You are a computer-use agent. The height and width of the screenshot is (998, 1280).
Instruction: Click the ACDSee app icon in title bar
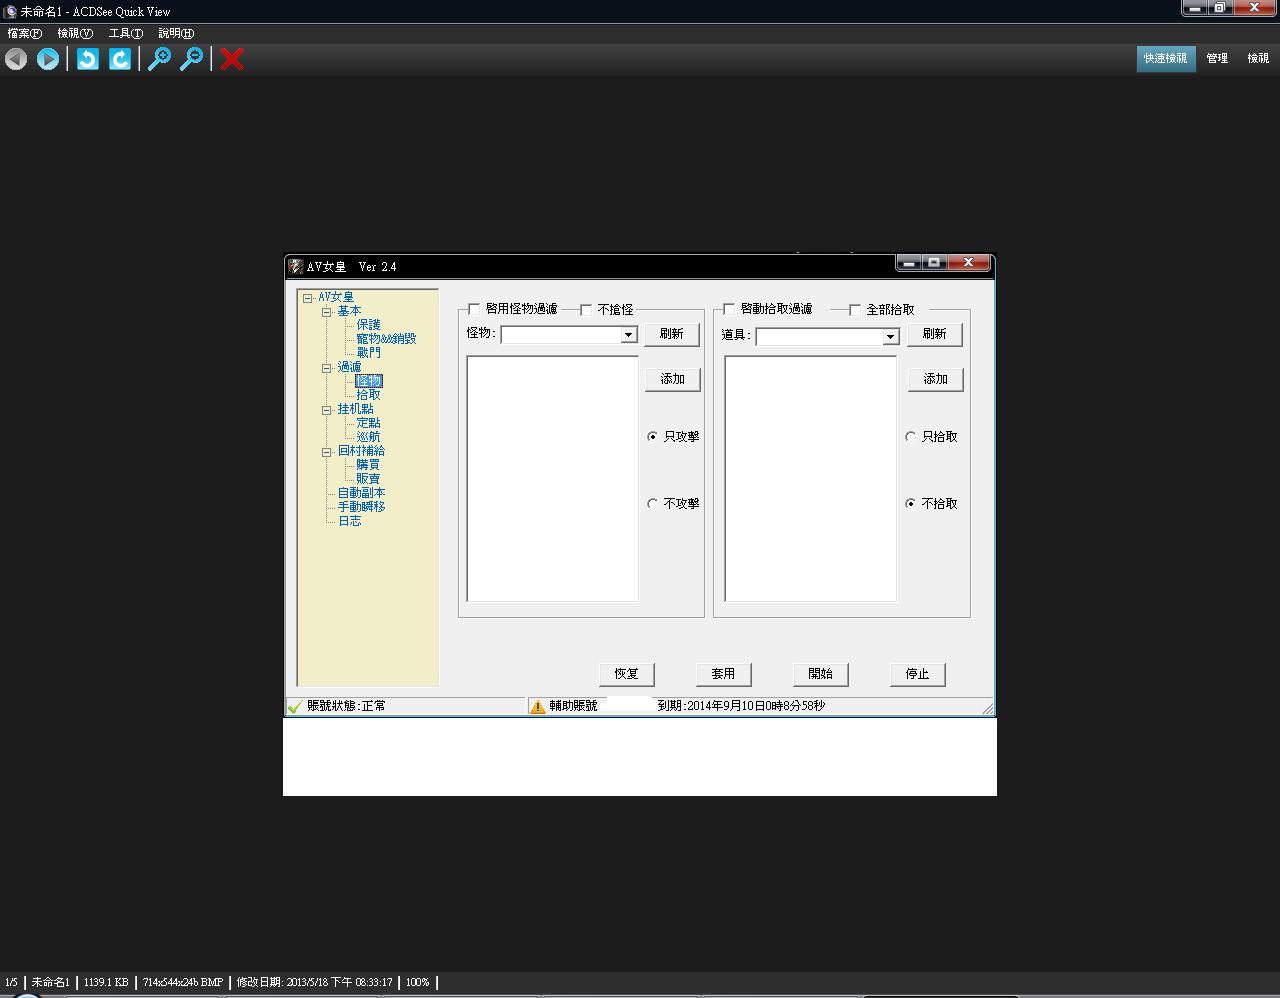point(10,12)
